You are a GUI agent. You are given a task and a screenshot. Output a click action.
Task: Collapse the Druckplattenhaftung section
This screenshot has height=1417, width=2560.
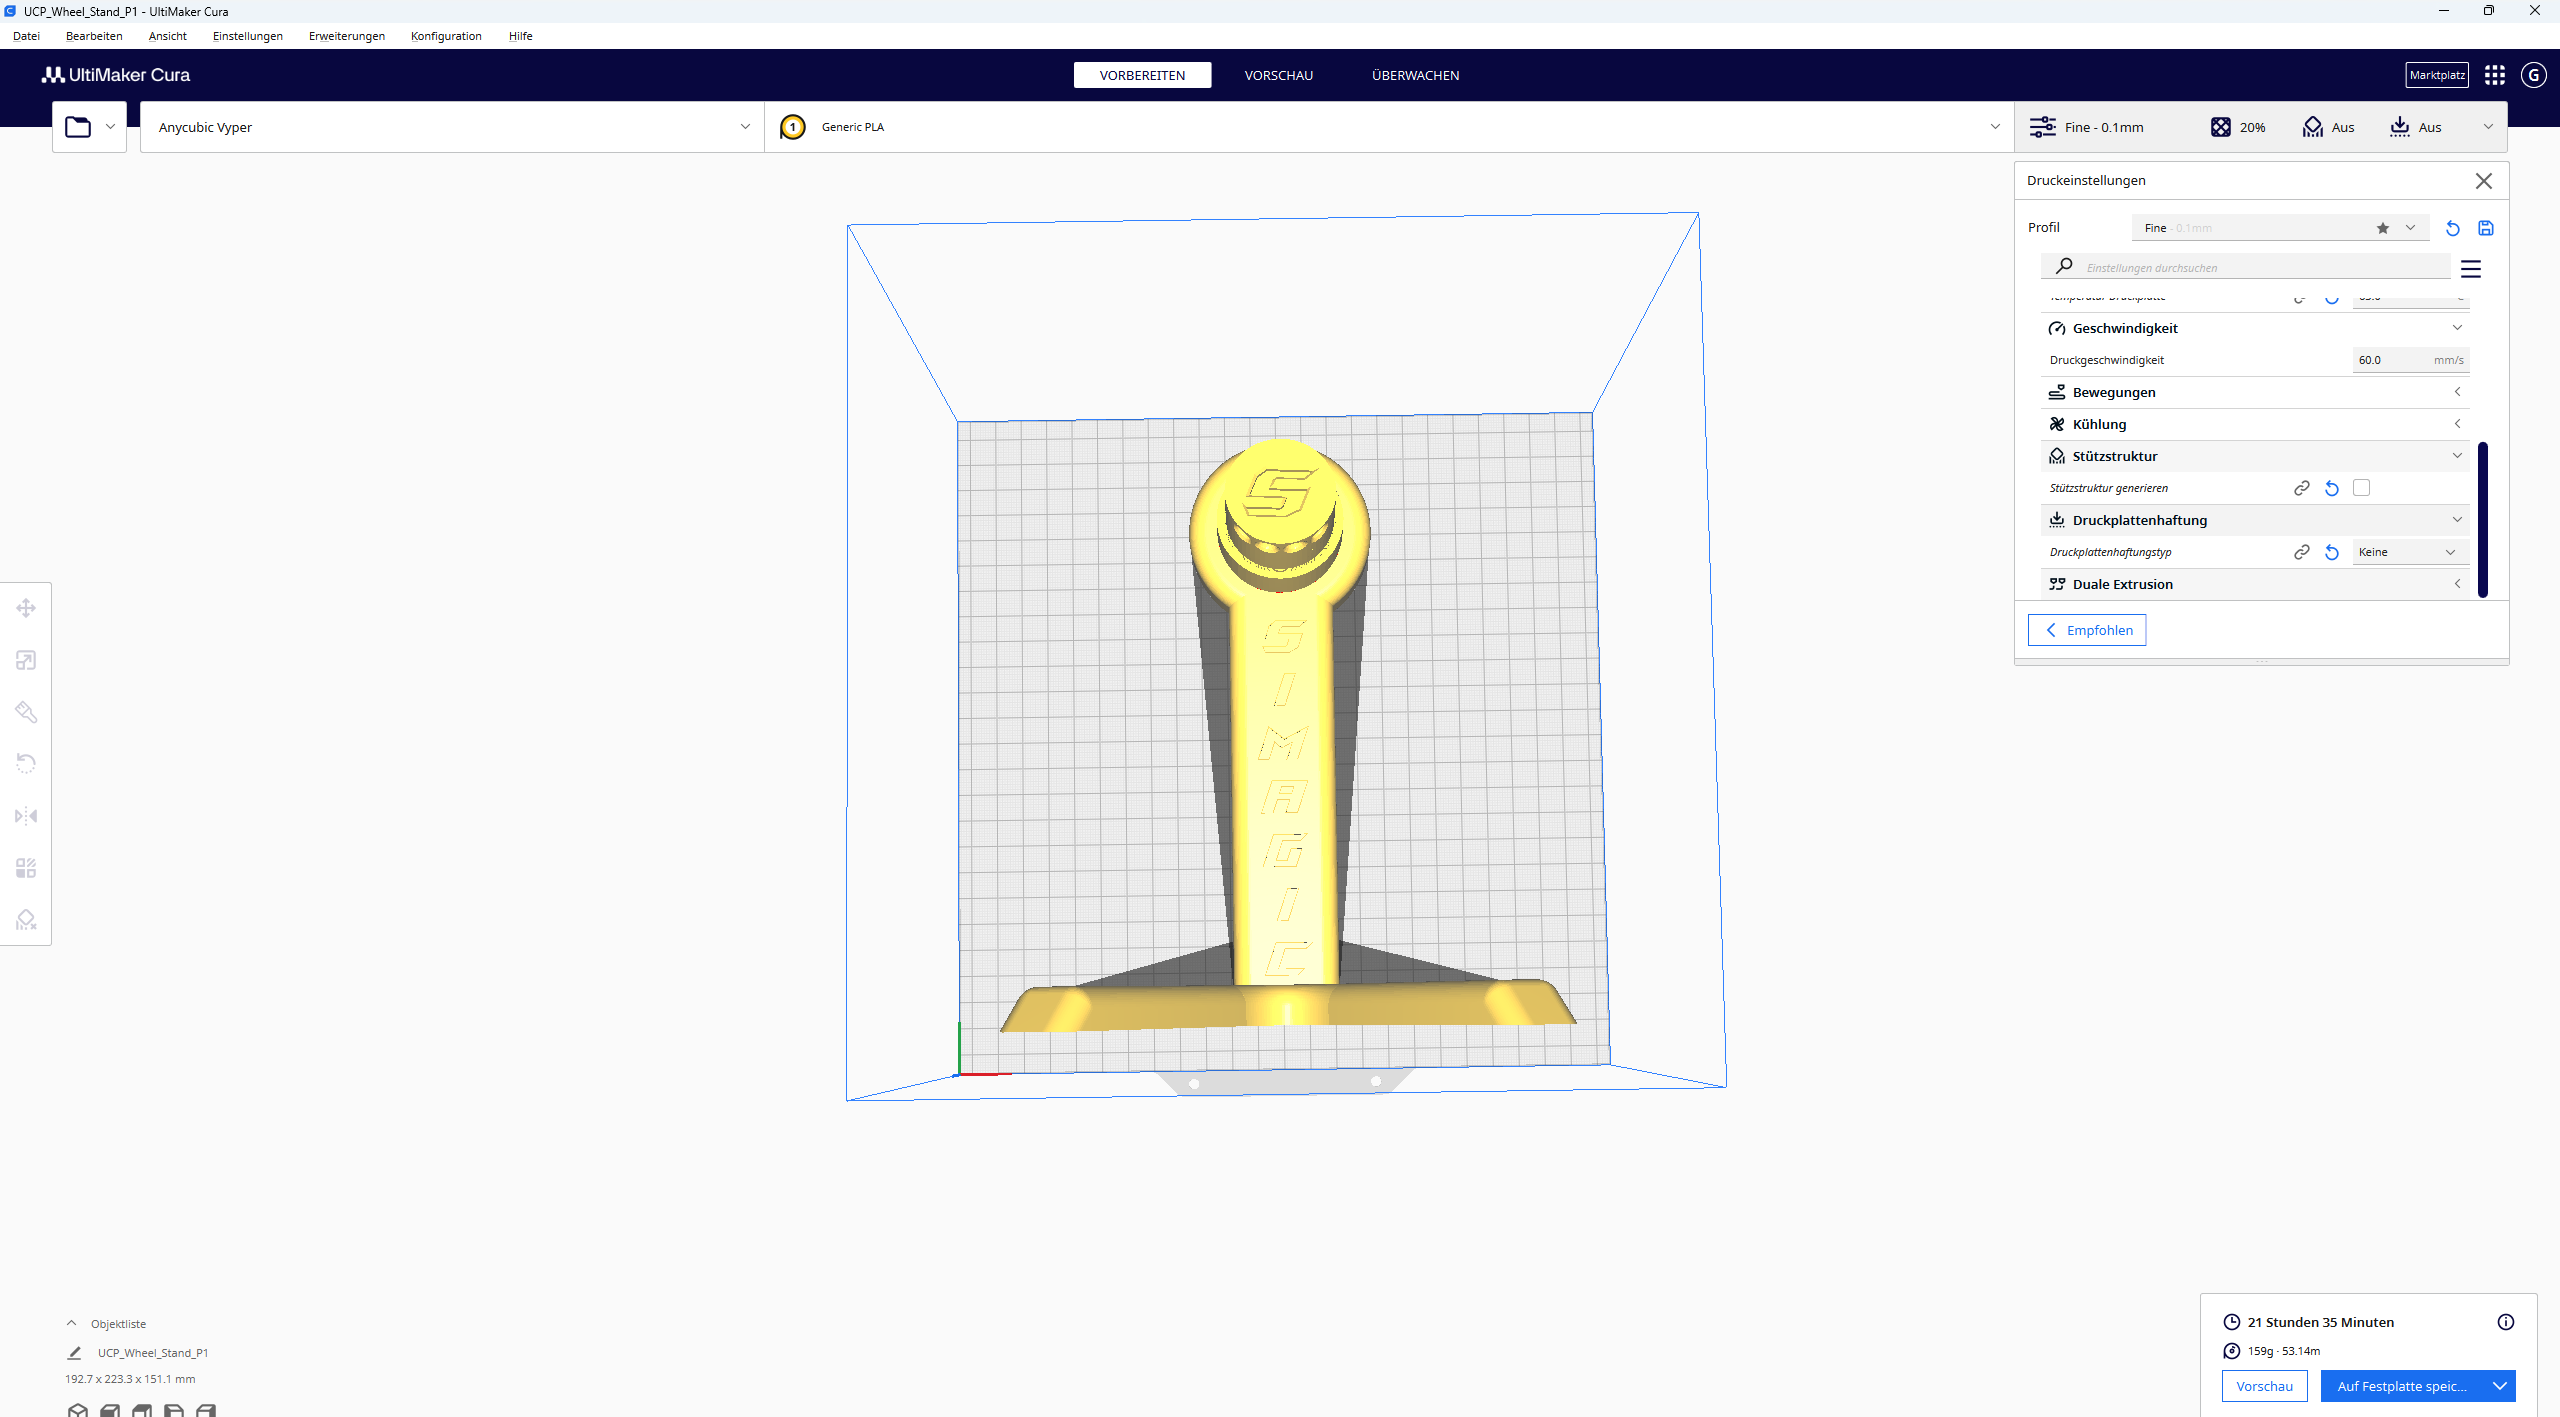tap(2255, 520)
